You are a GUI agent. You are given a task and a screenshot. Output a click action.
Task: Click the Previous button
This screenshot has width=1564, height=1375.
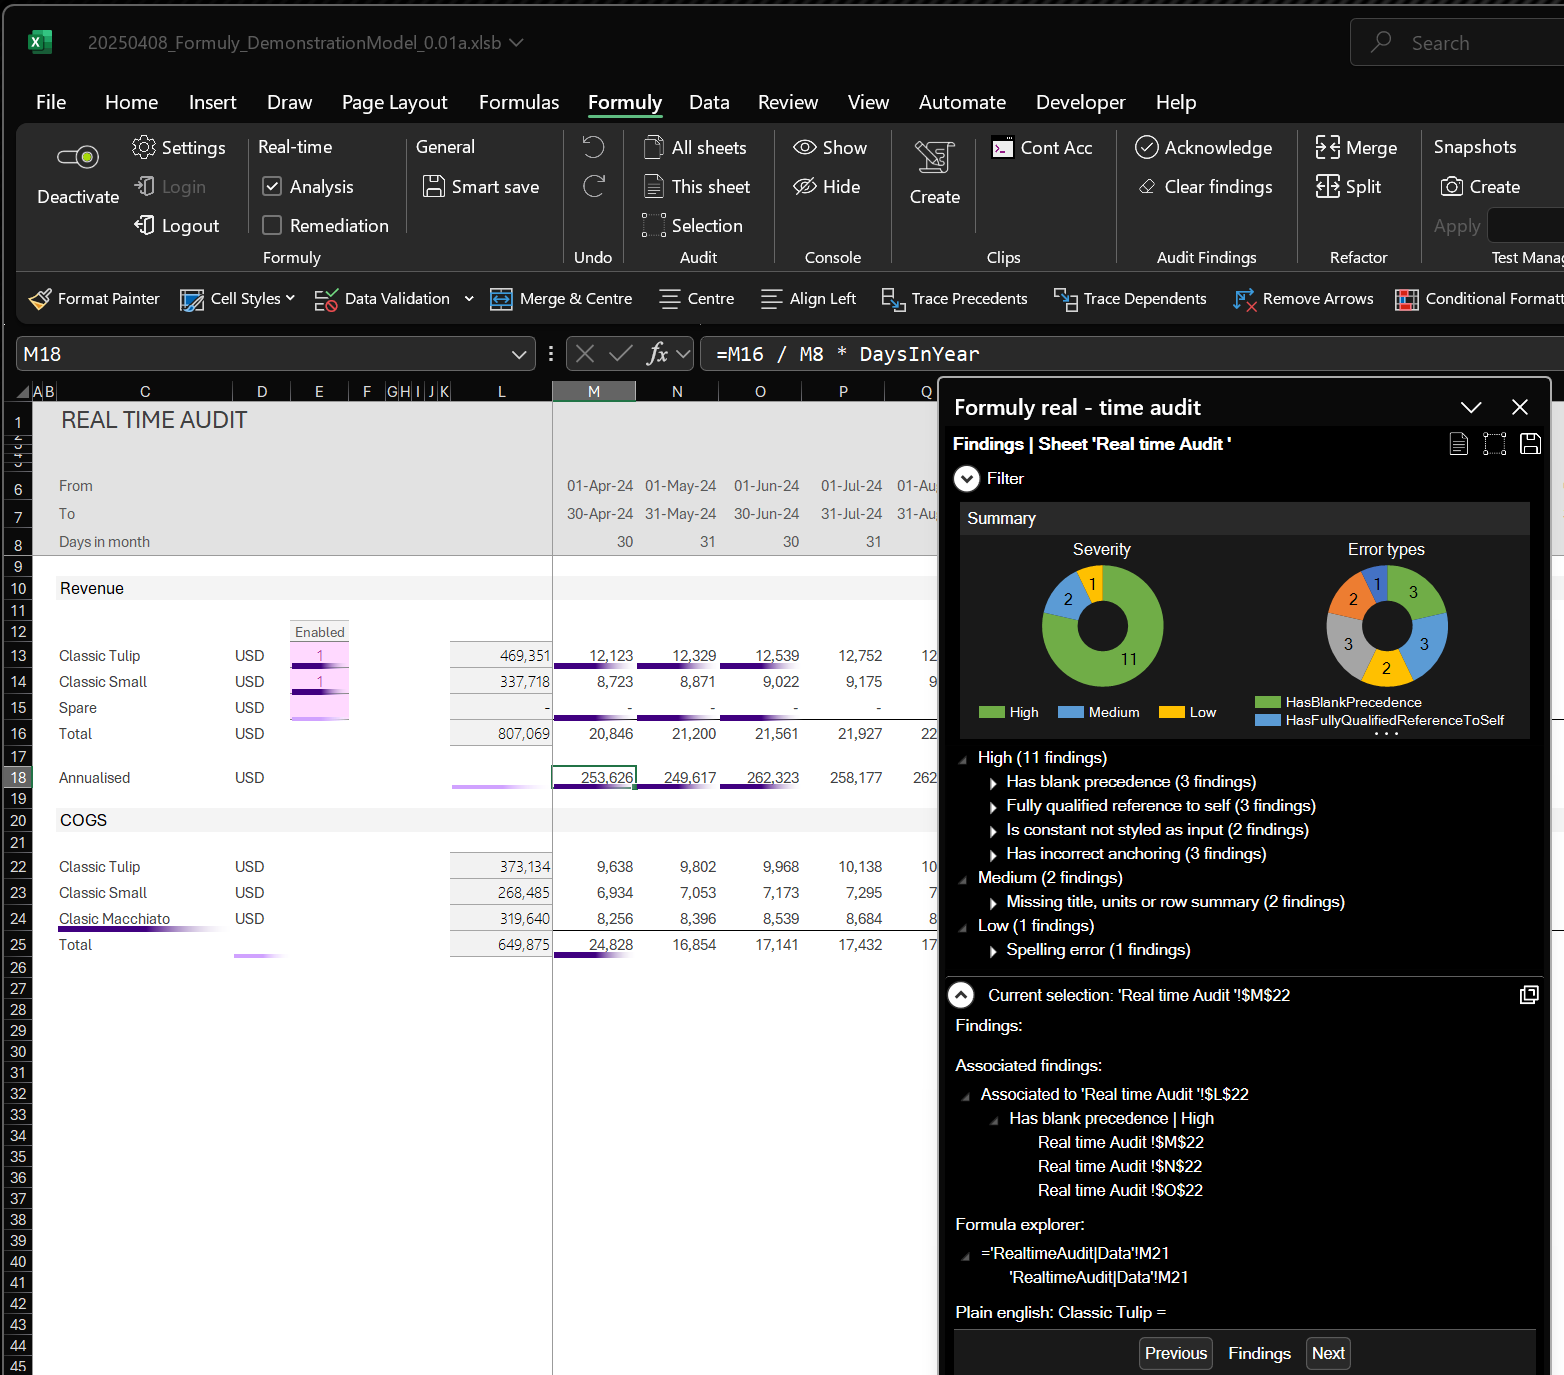(1176, 1353)
